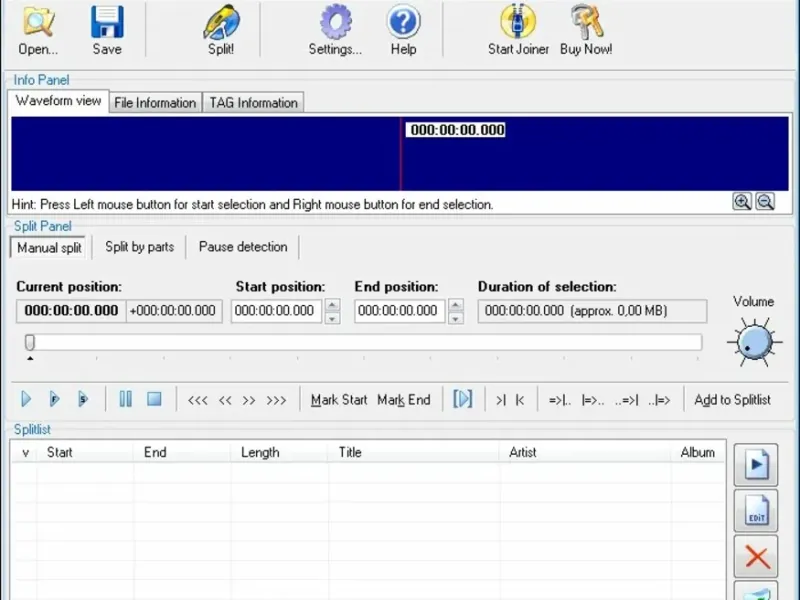Play selected splitlist item

756,465
